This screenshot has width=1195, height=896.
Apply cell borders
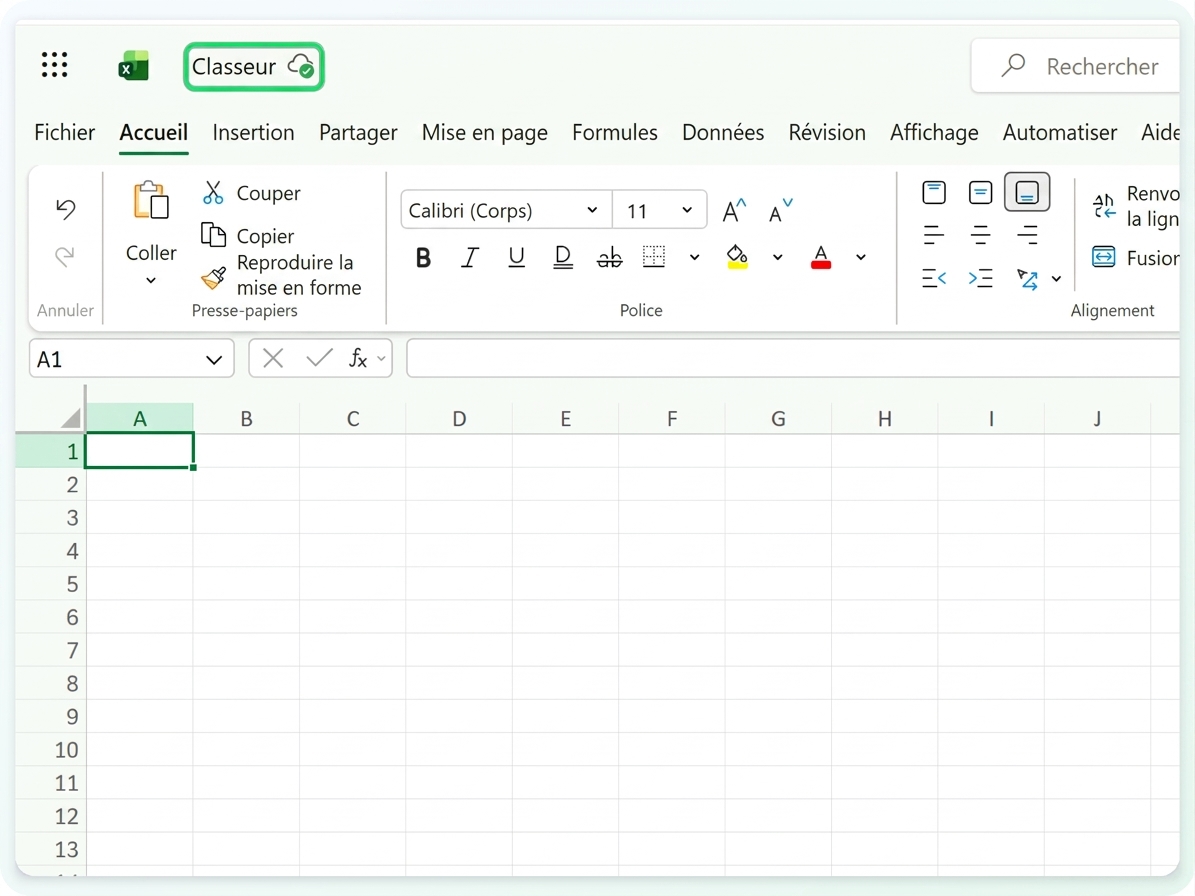(x=654, y=257)
